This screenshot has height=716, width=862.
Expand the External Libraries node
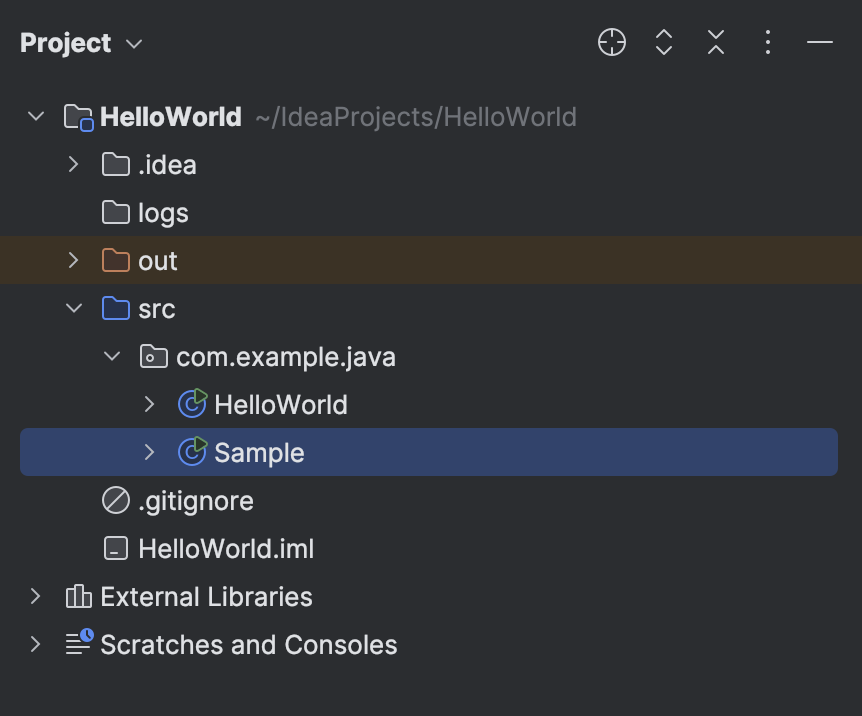pos(35,596)
